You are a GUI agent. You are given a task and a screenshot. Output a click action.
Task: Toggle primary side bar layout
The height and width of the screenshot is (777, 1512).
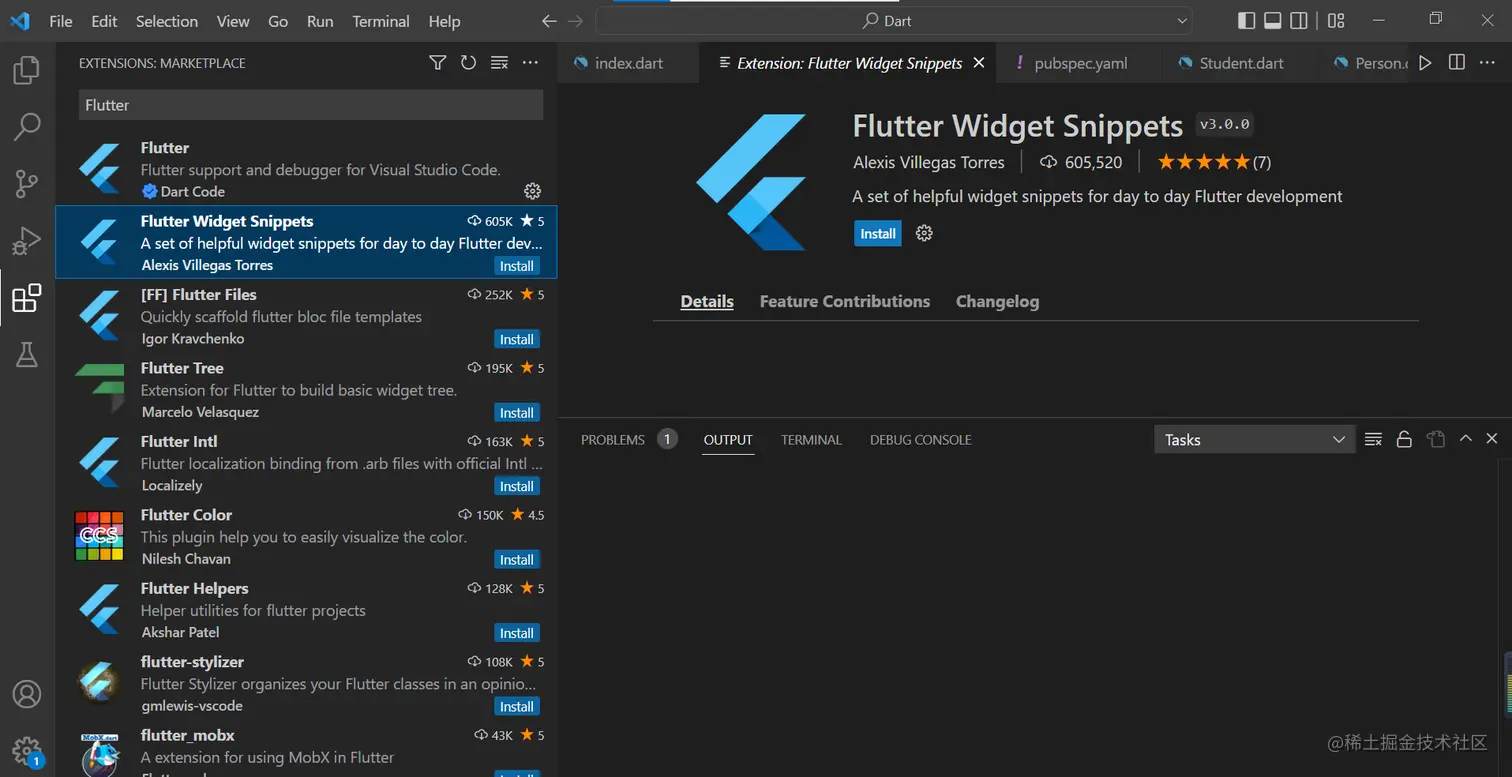coord(1246,21)
